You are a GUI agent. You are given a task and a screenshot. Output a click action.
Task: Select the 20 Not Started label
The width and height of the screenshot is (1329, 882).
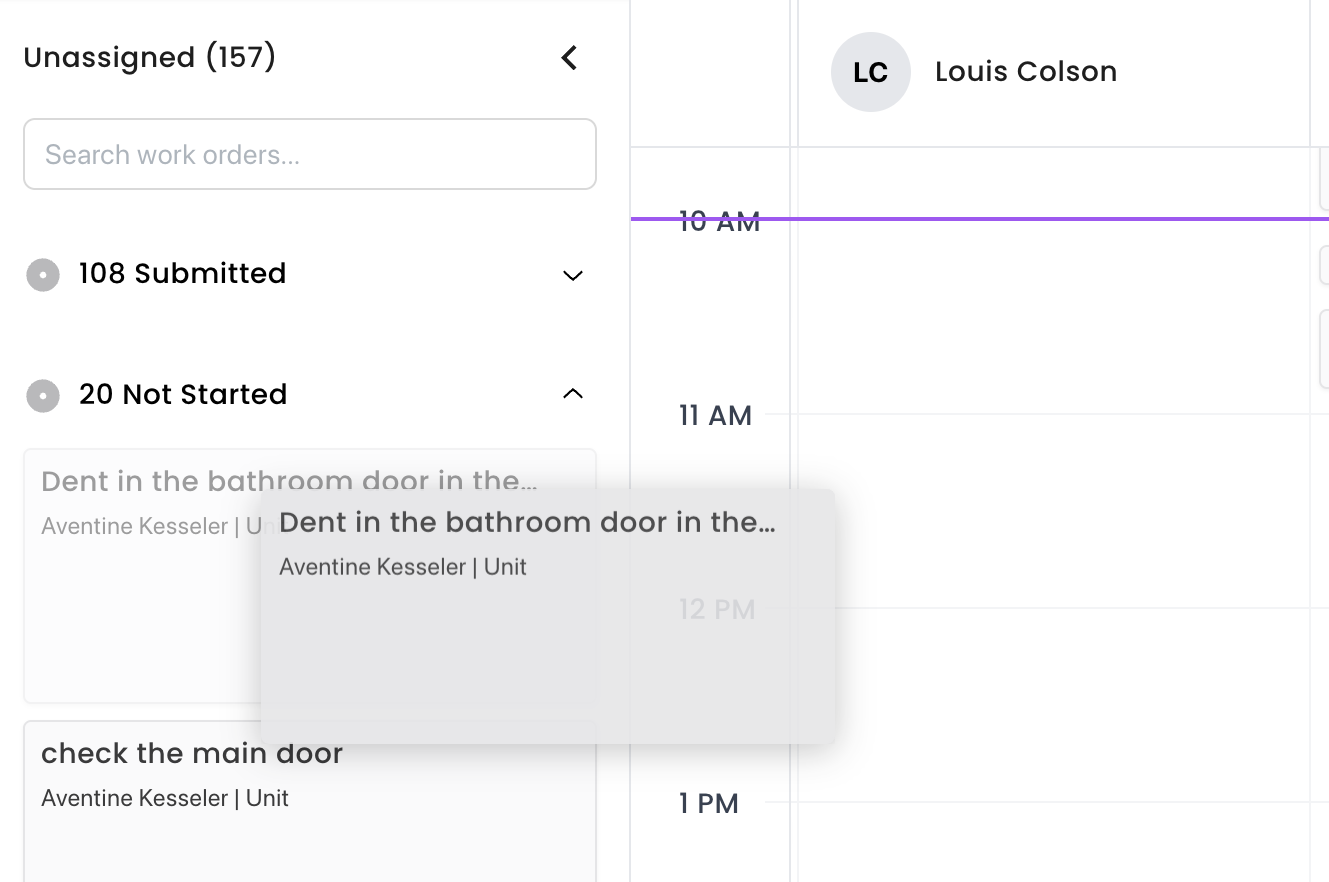click(183, 395)
